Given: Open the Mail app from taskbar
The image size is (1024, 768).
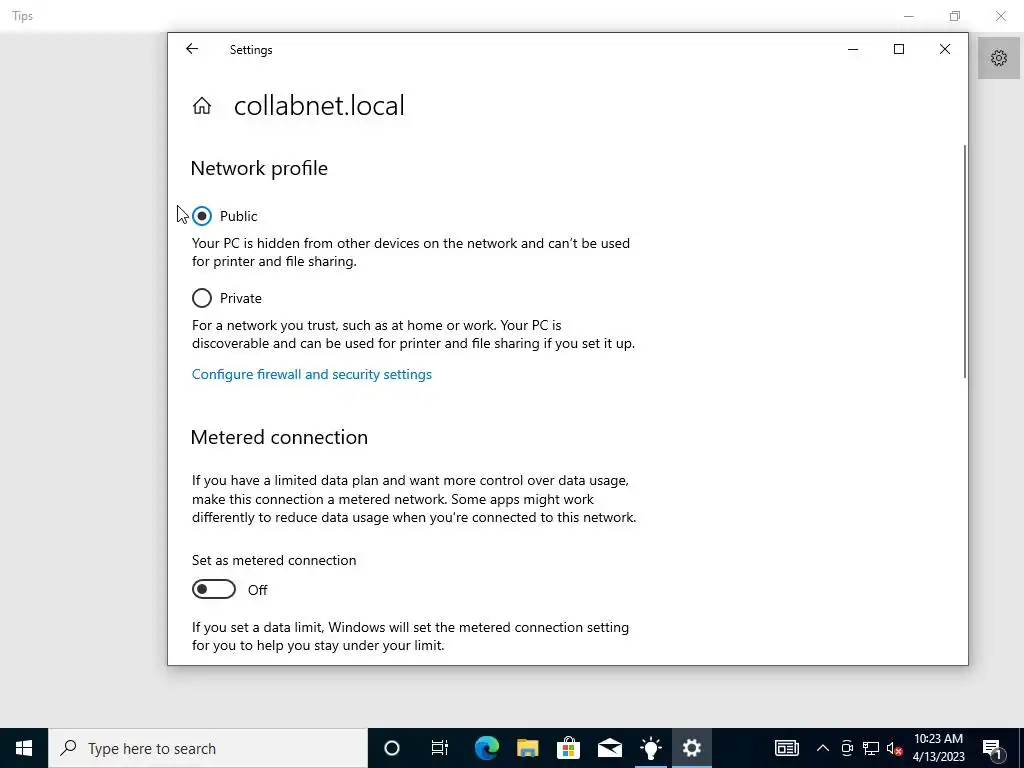Looking at the screenshot, I should click(x=610, y=748).
